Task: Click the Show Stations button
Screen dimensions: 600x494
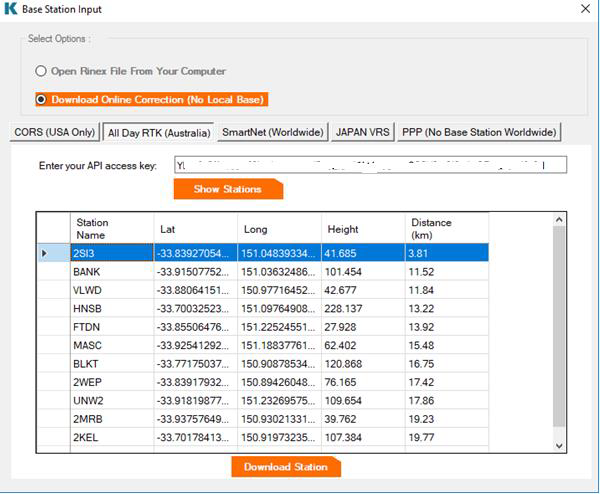Action: [x=228, y=189]
